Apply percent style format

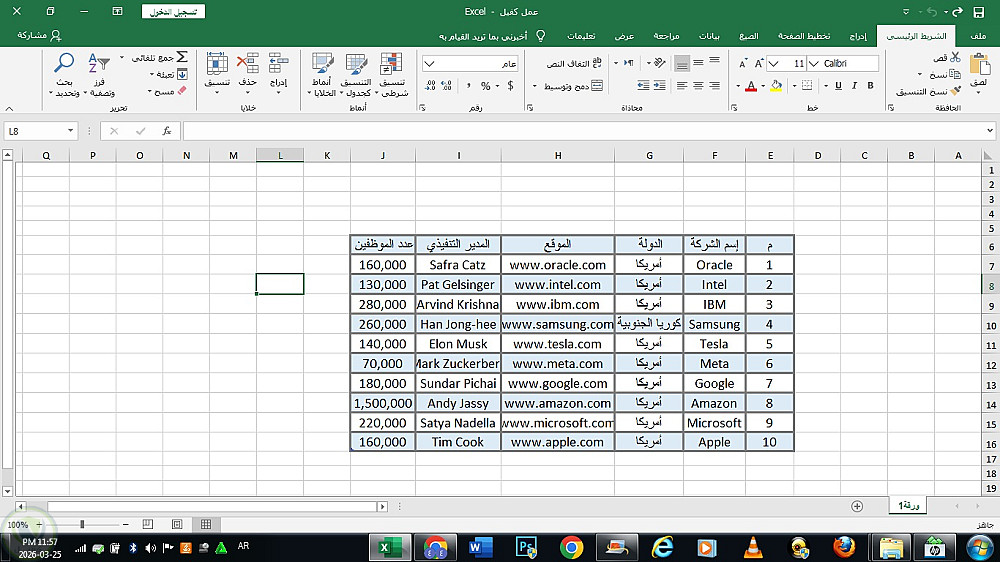point(485,85)
